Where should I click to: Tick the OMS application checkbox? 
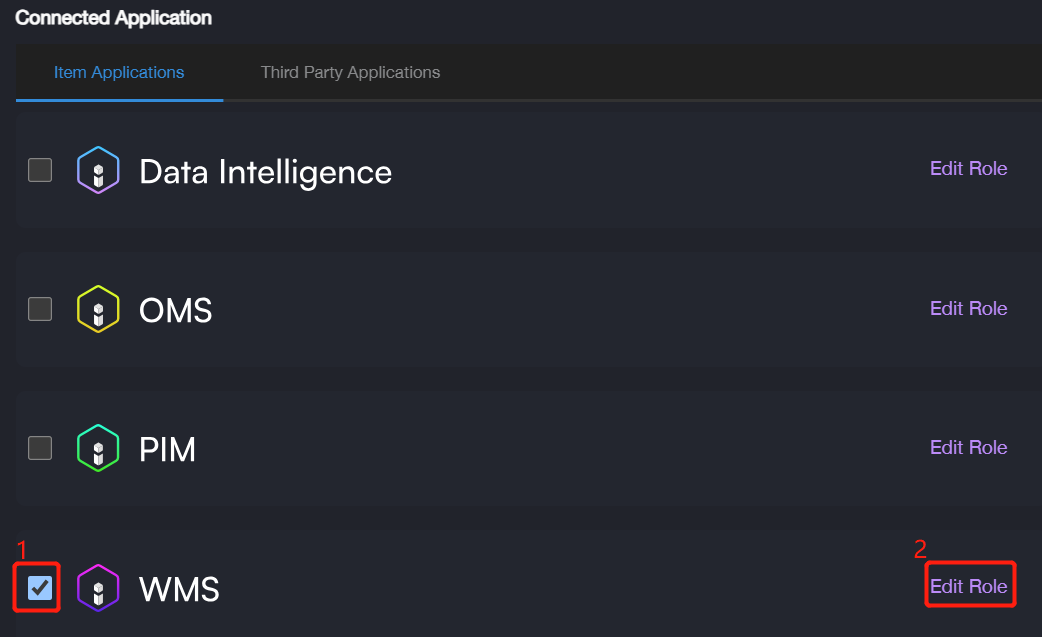click(40, 309)
